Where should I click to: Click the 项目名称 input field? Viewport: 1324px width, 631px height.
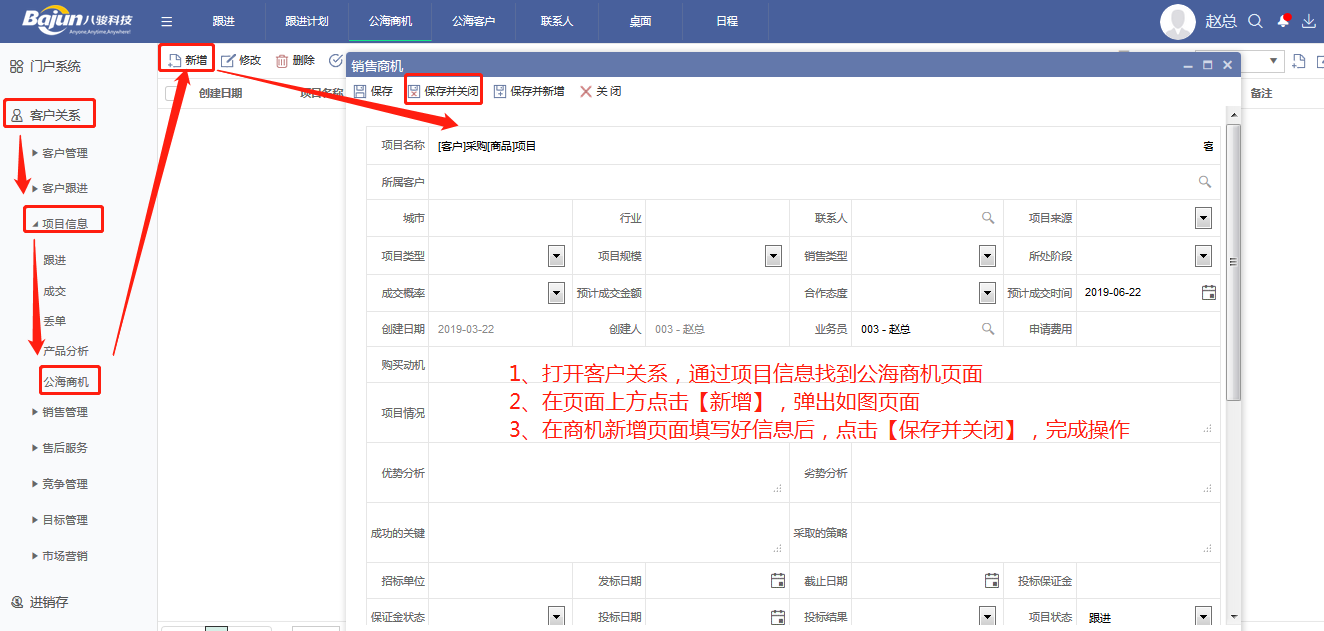815,146
